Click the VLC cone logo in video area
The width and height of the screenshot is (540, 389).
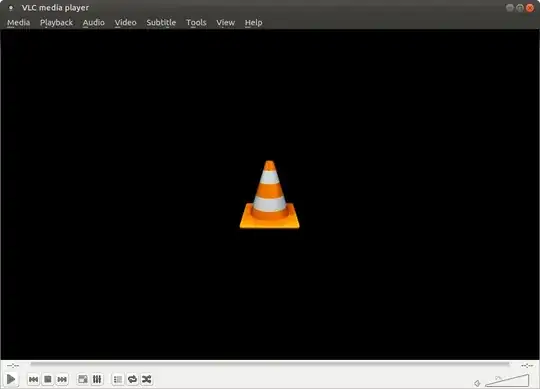click(270, 194)
